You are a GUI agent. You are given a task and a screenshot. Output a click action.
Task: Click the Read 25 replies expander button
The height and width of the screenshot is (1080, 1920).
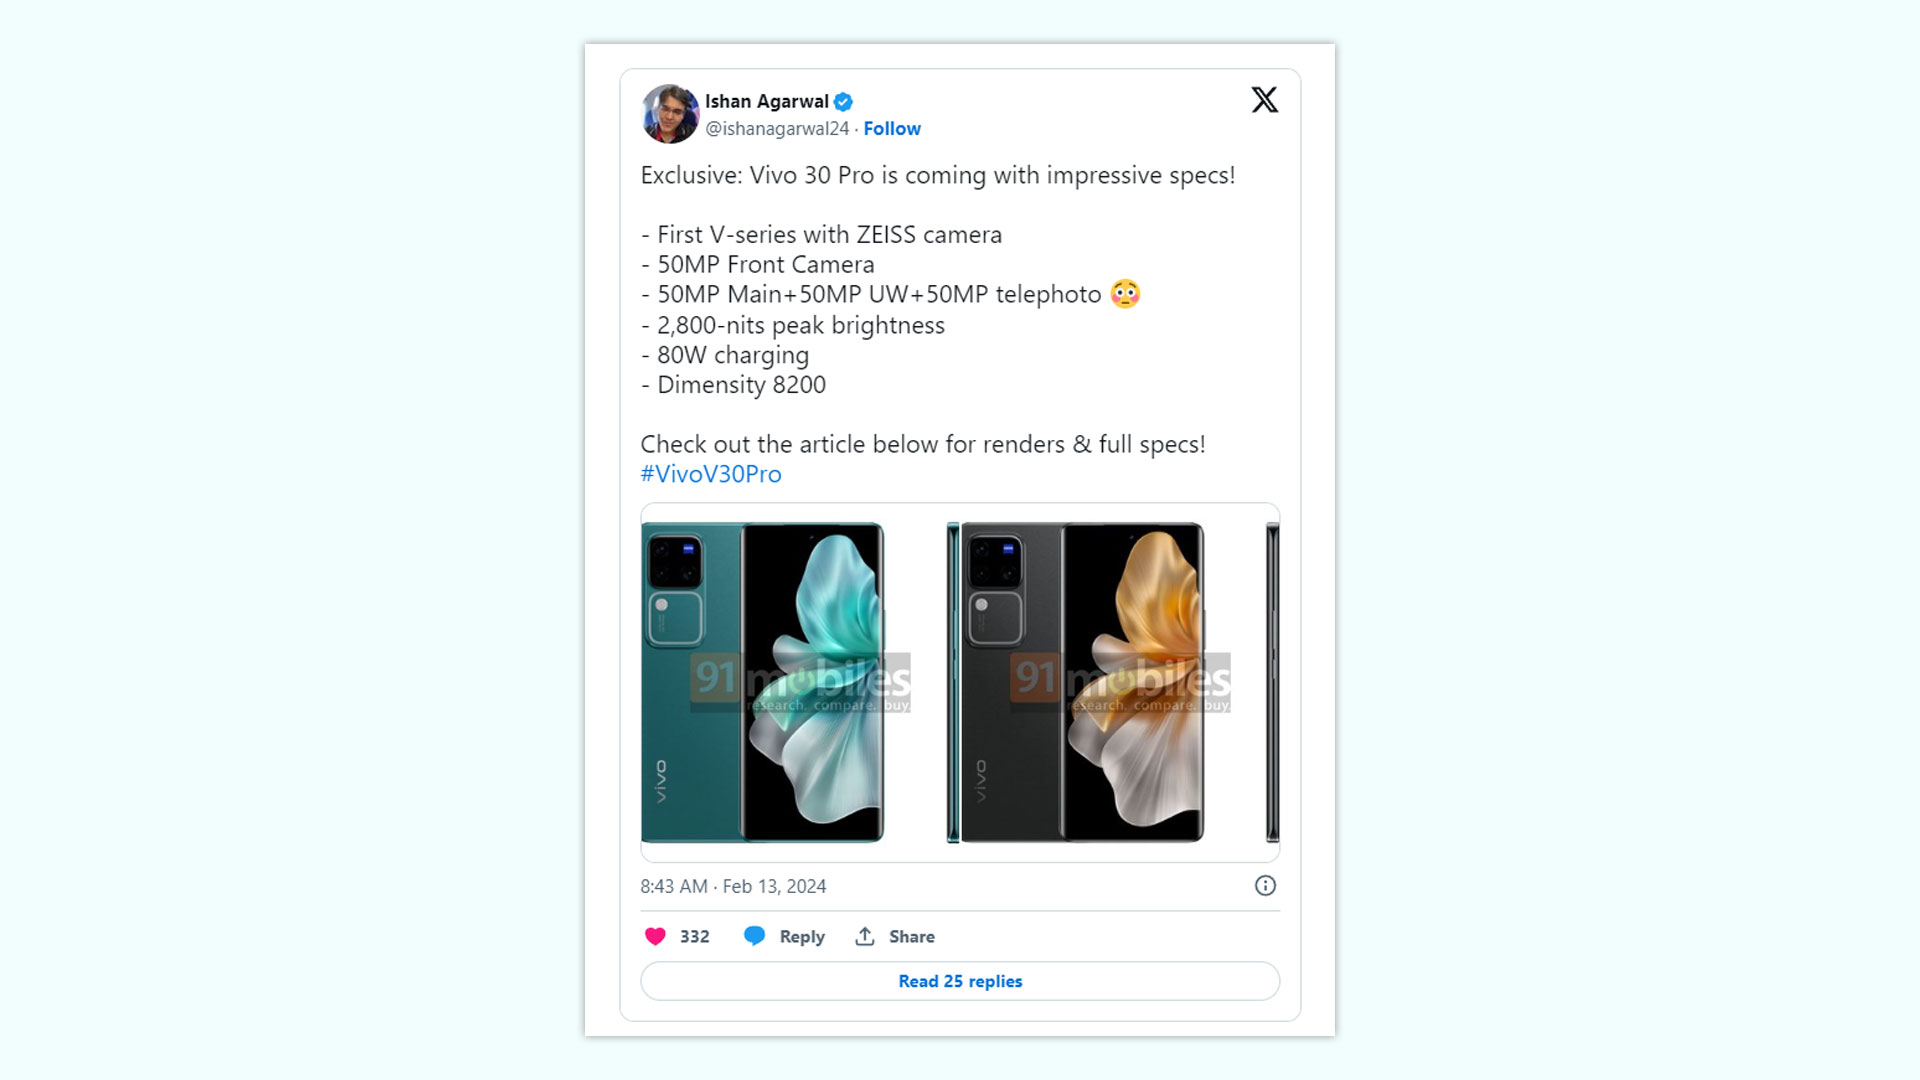tap(959, 981)
